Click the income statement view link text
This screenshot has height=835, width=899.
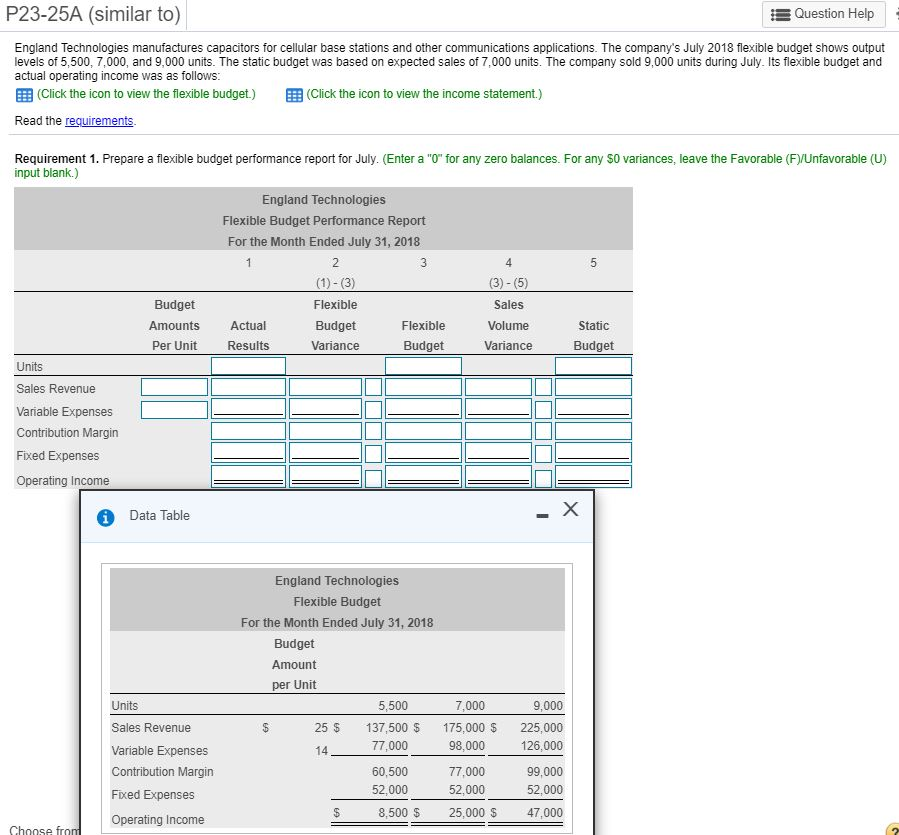(x=424, y=94)
